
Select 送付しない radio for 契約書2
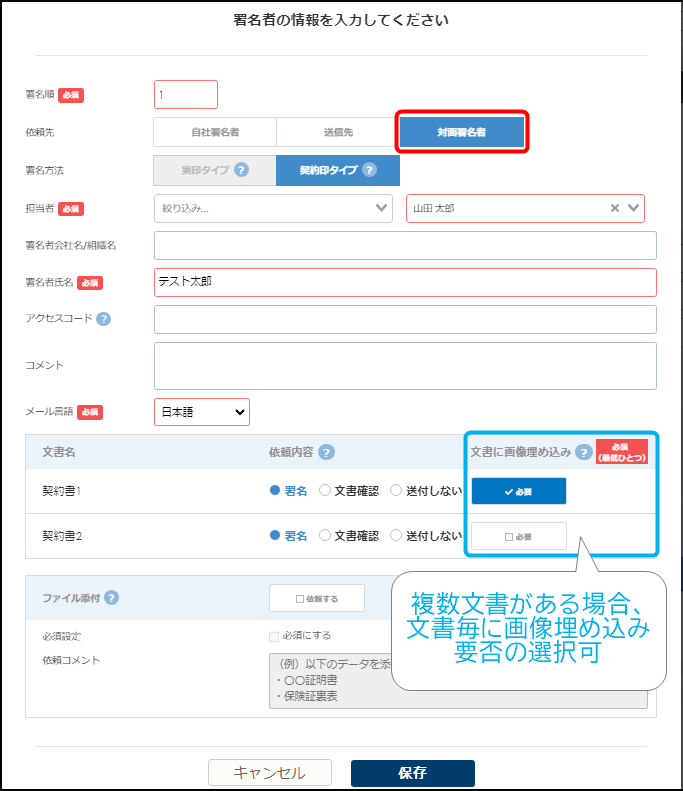pos(396,535)
